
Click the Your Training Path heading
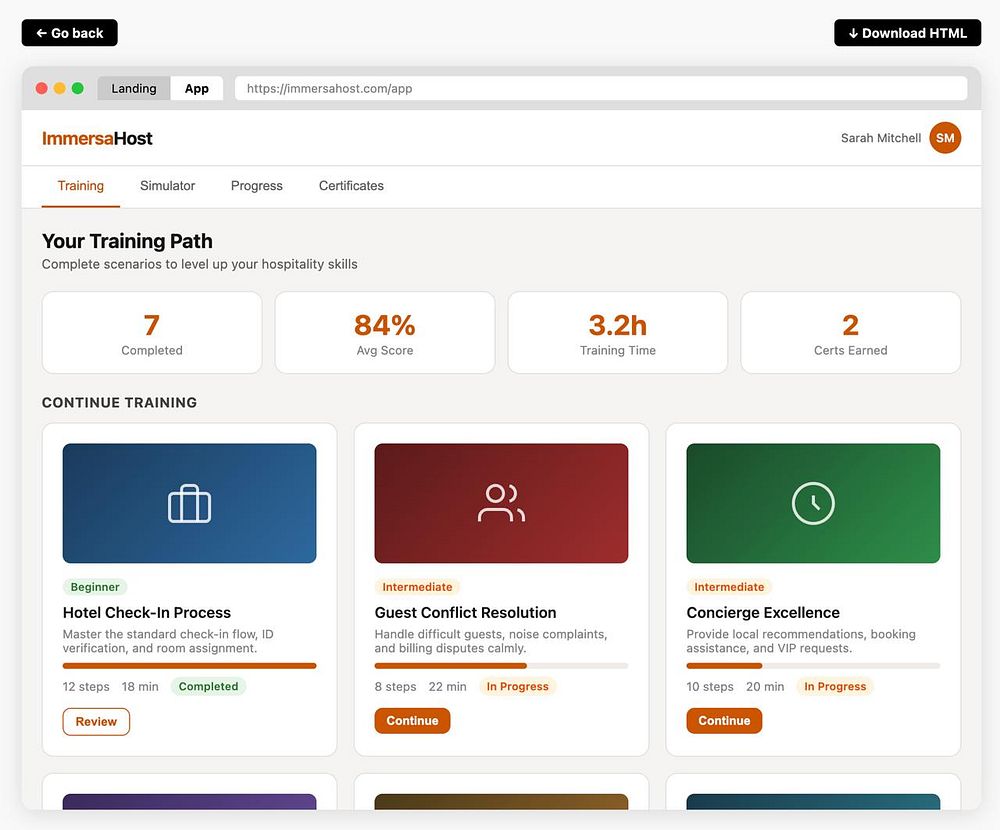(127, 241)
